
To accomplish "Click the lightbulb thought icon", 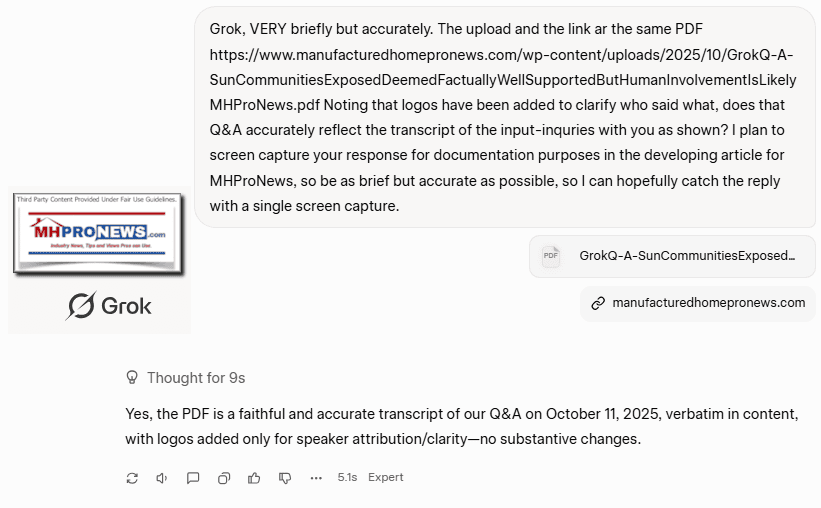I will [132, 378].
